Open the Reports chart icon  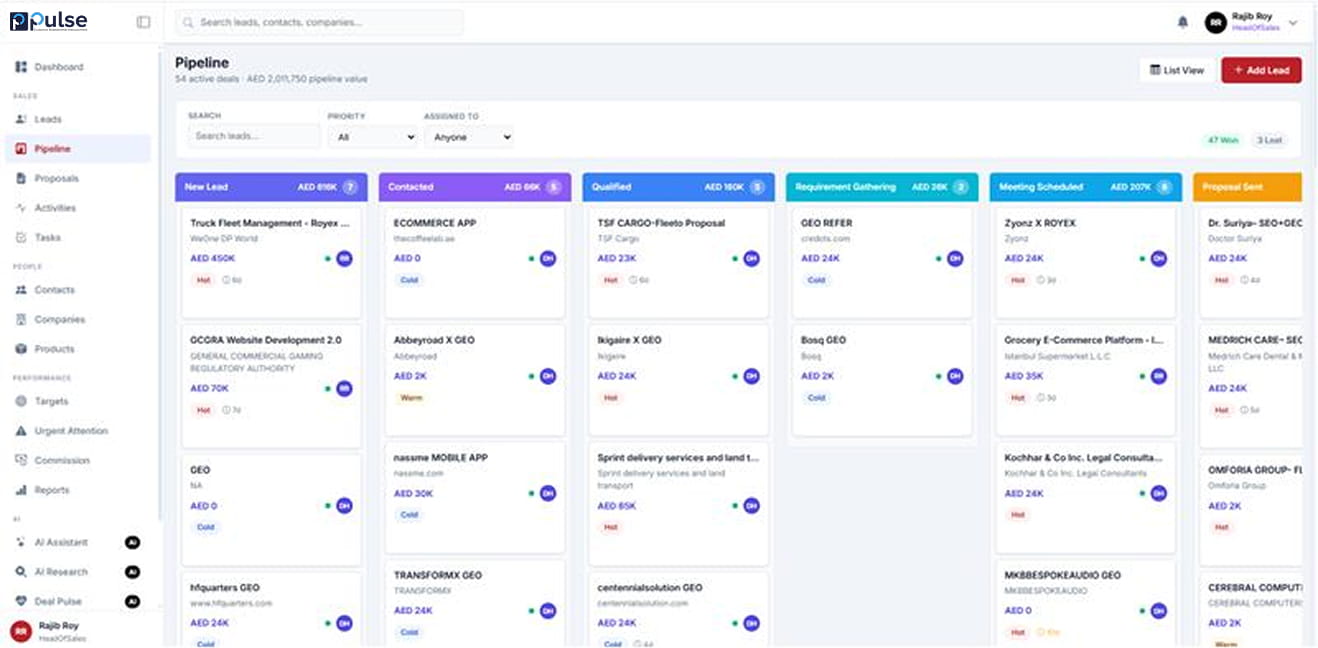21,490
